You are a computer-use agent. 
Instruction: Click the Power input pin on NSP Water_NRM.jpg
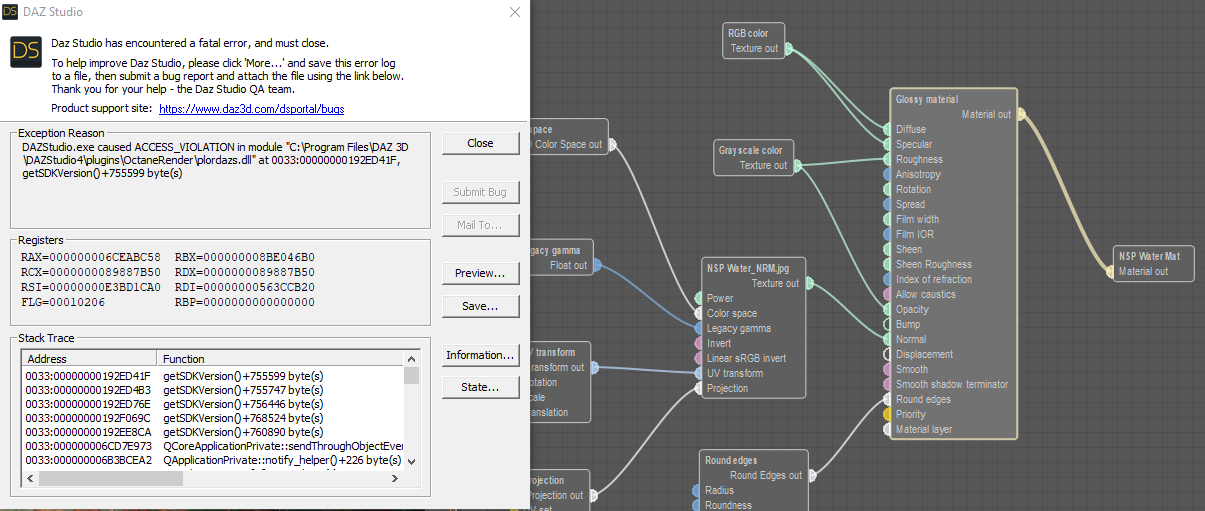tap(698, 298)
